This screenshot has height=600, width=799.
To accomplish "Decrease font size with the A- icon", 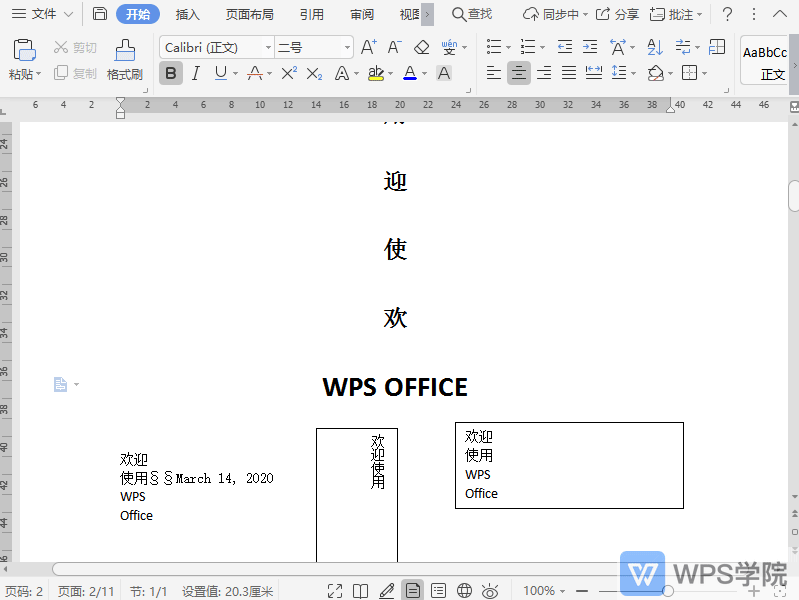I will click(x=394, y=47).
